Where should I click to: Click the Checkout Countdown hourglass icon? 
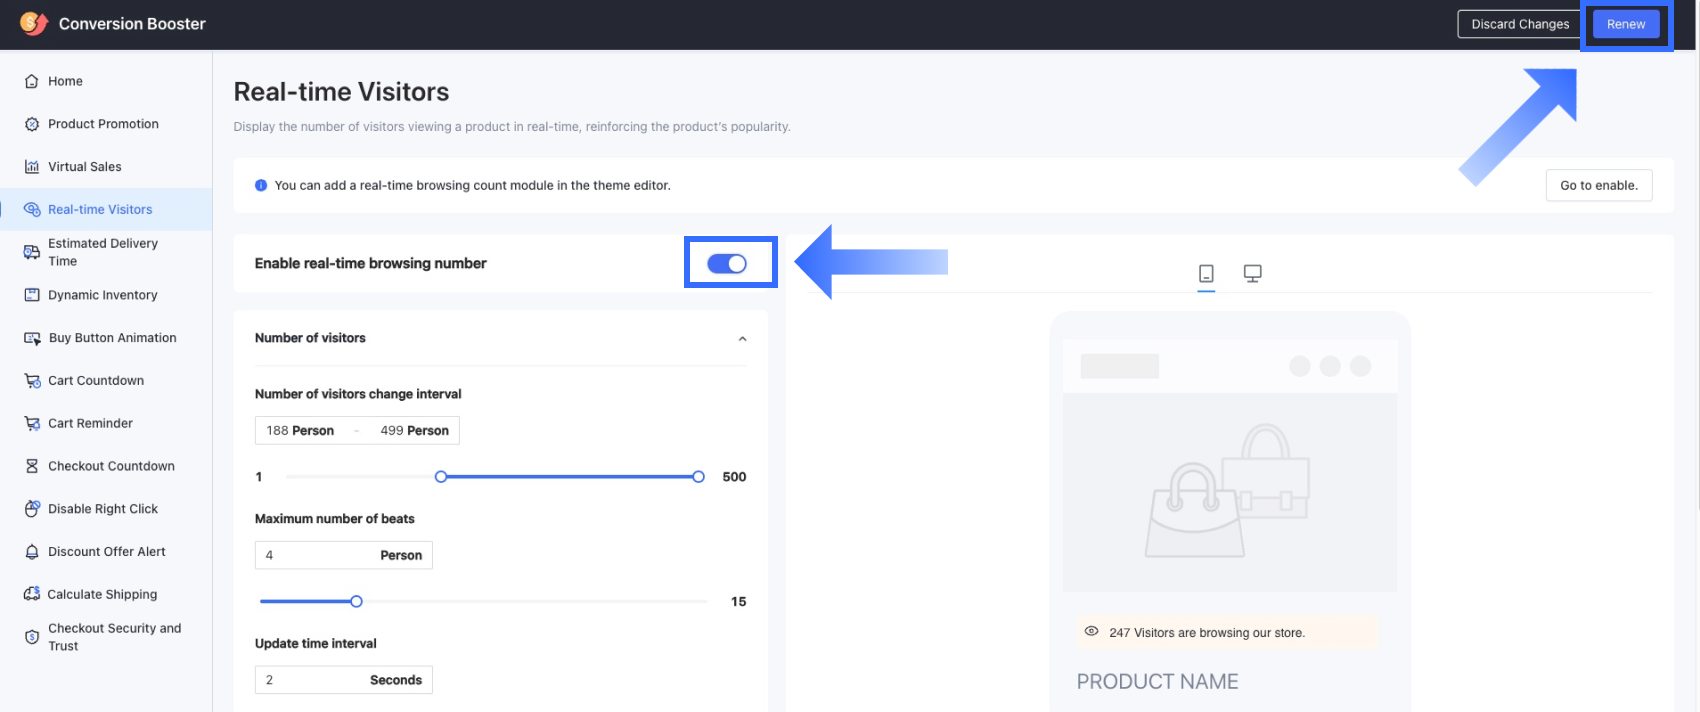click(32, 466)
